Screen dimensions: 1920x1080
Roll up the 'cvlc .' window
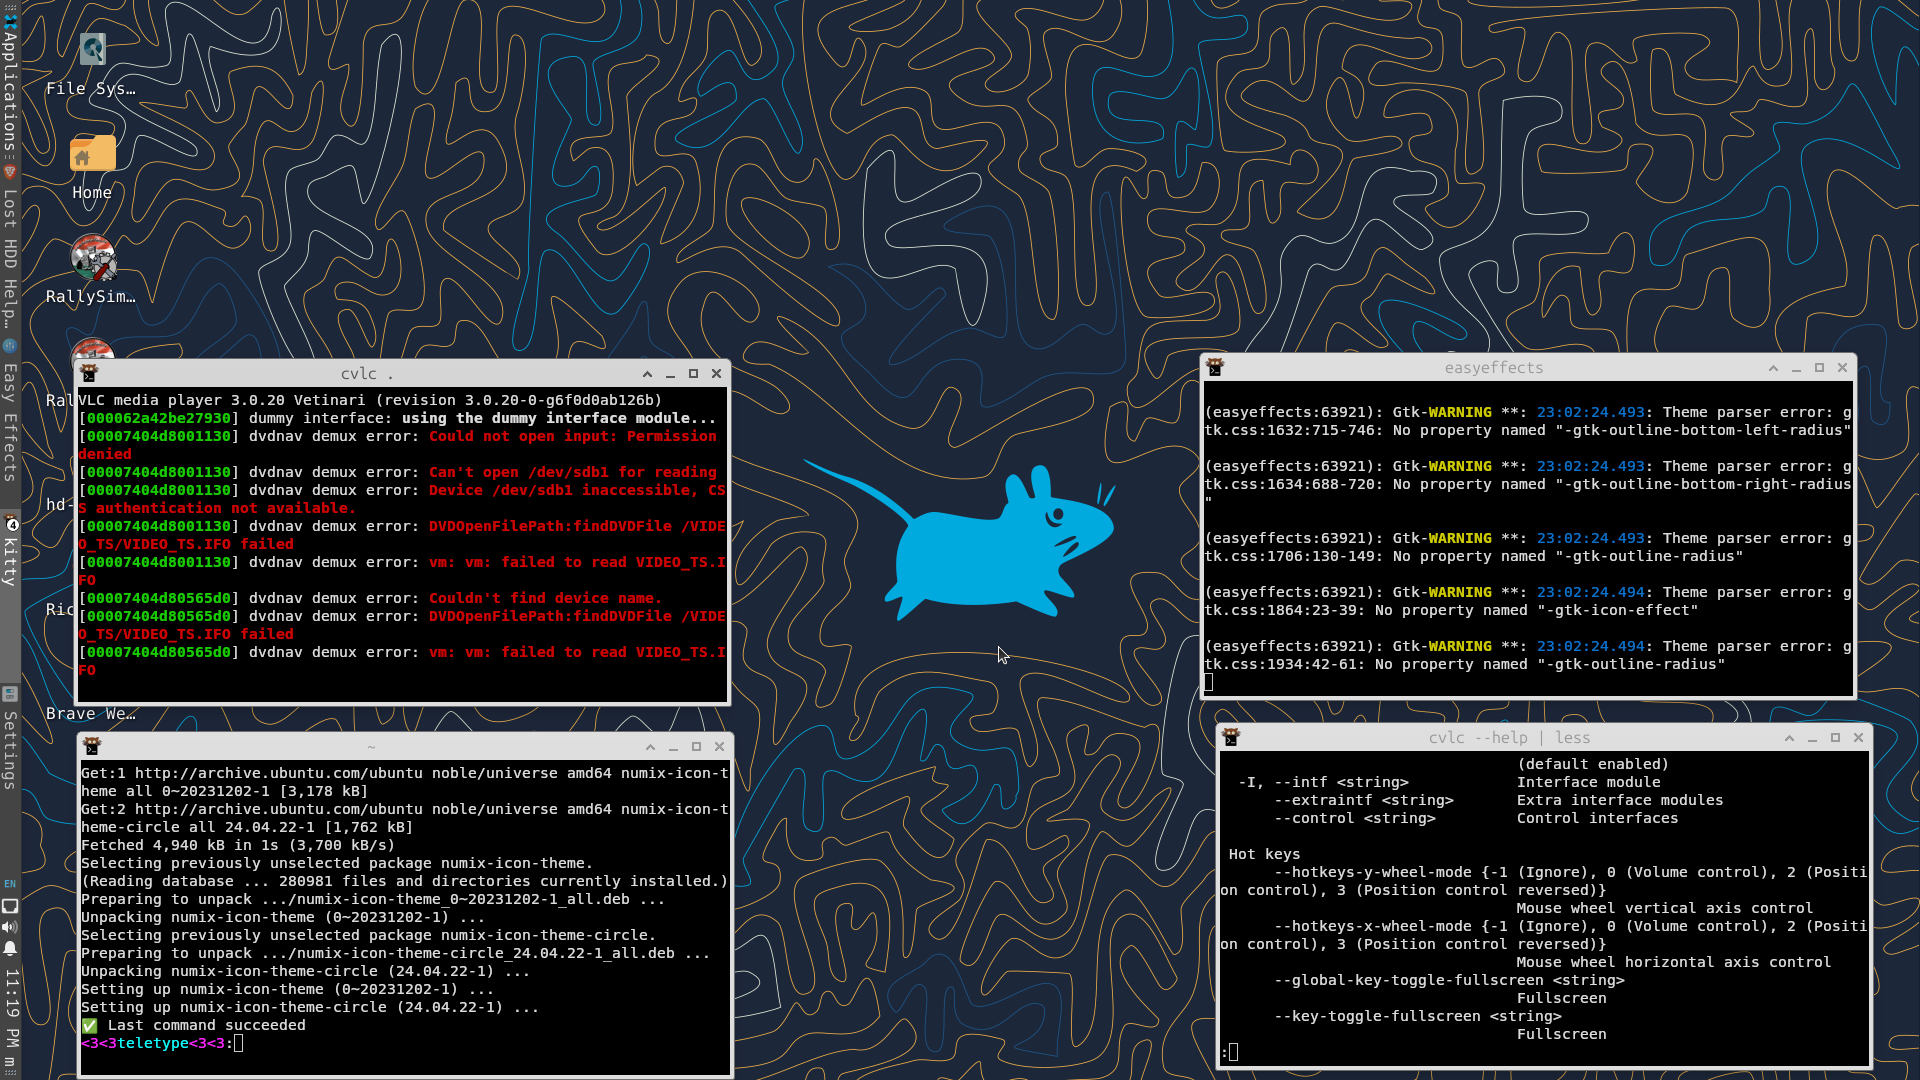pos(647,374)
